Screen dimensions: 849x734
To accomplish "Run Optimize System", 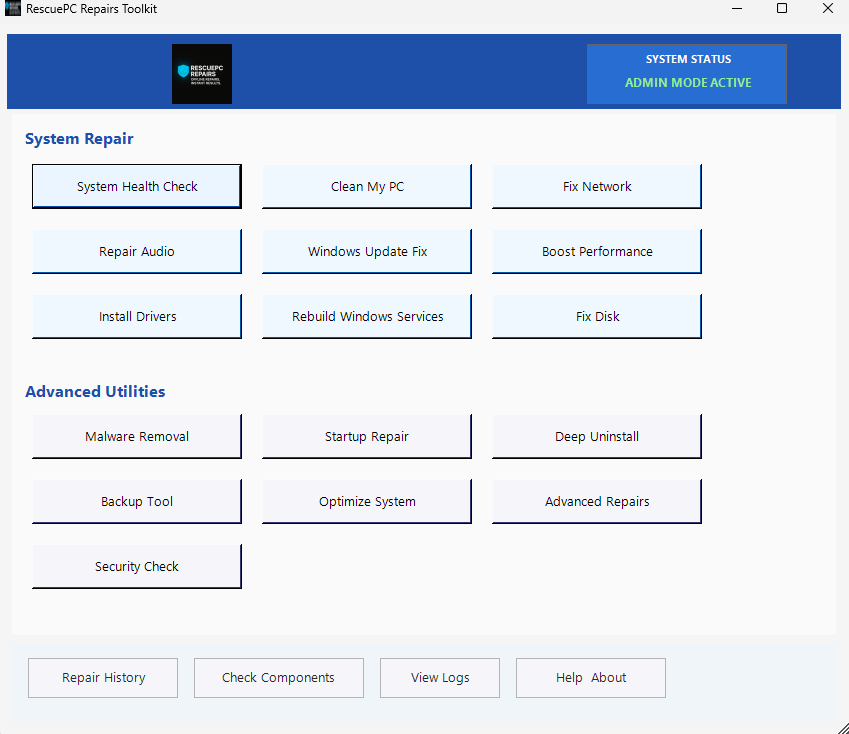I will pos(367,501).
